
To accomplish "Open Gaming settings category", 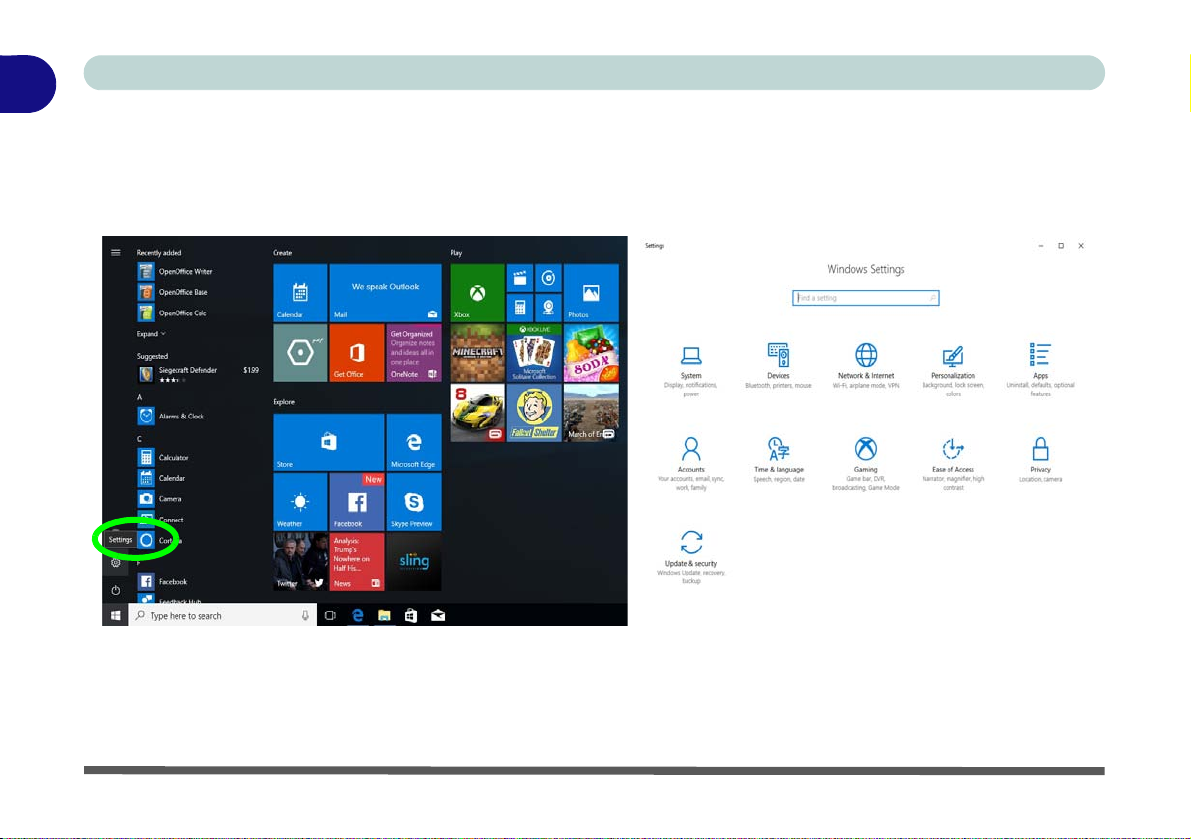I will [x=865, y=463].
